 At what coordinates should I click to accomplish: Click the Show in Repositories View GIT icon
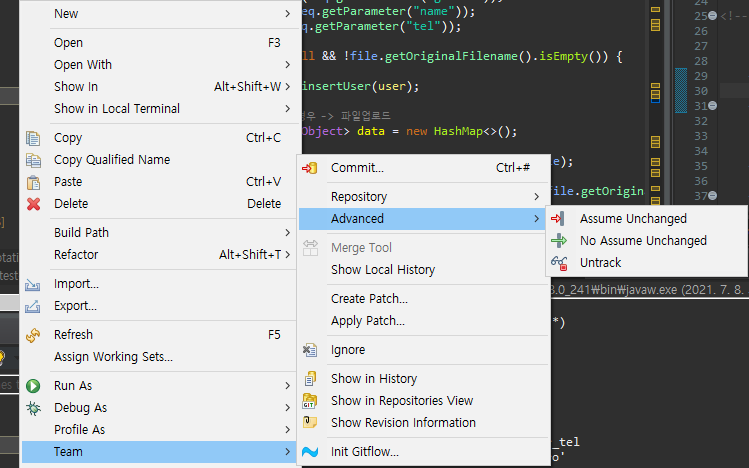point(310,401)
